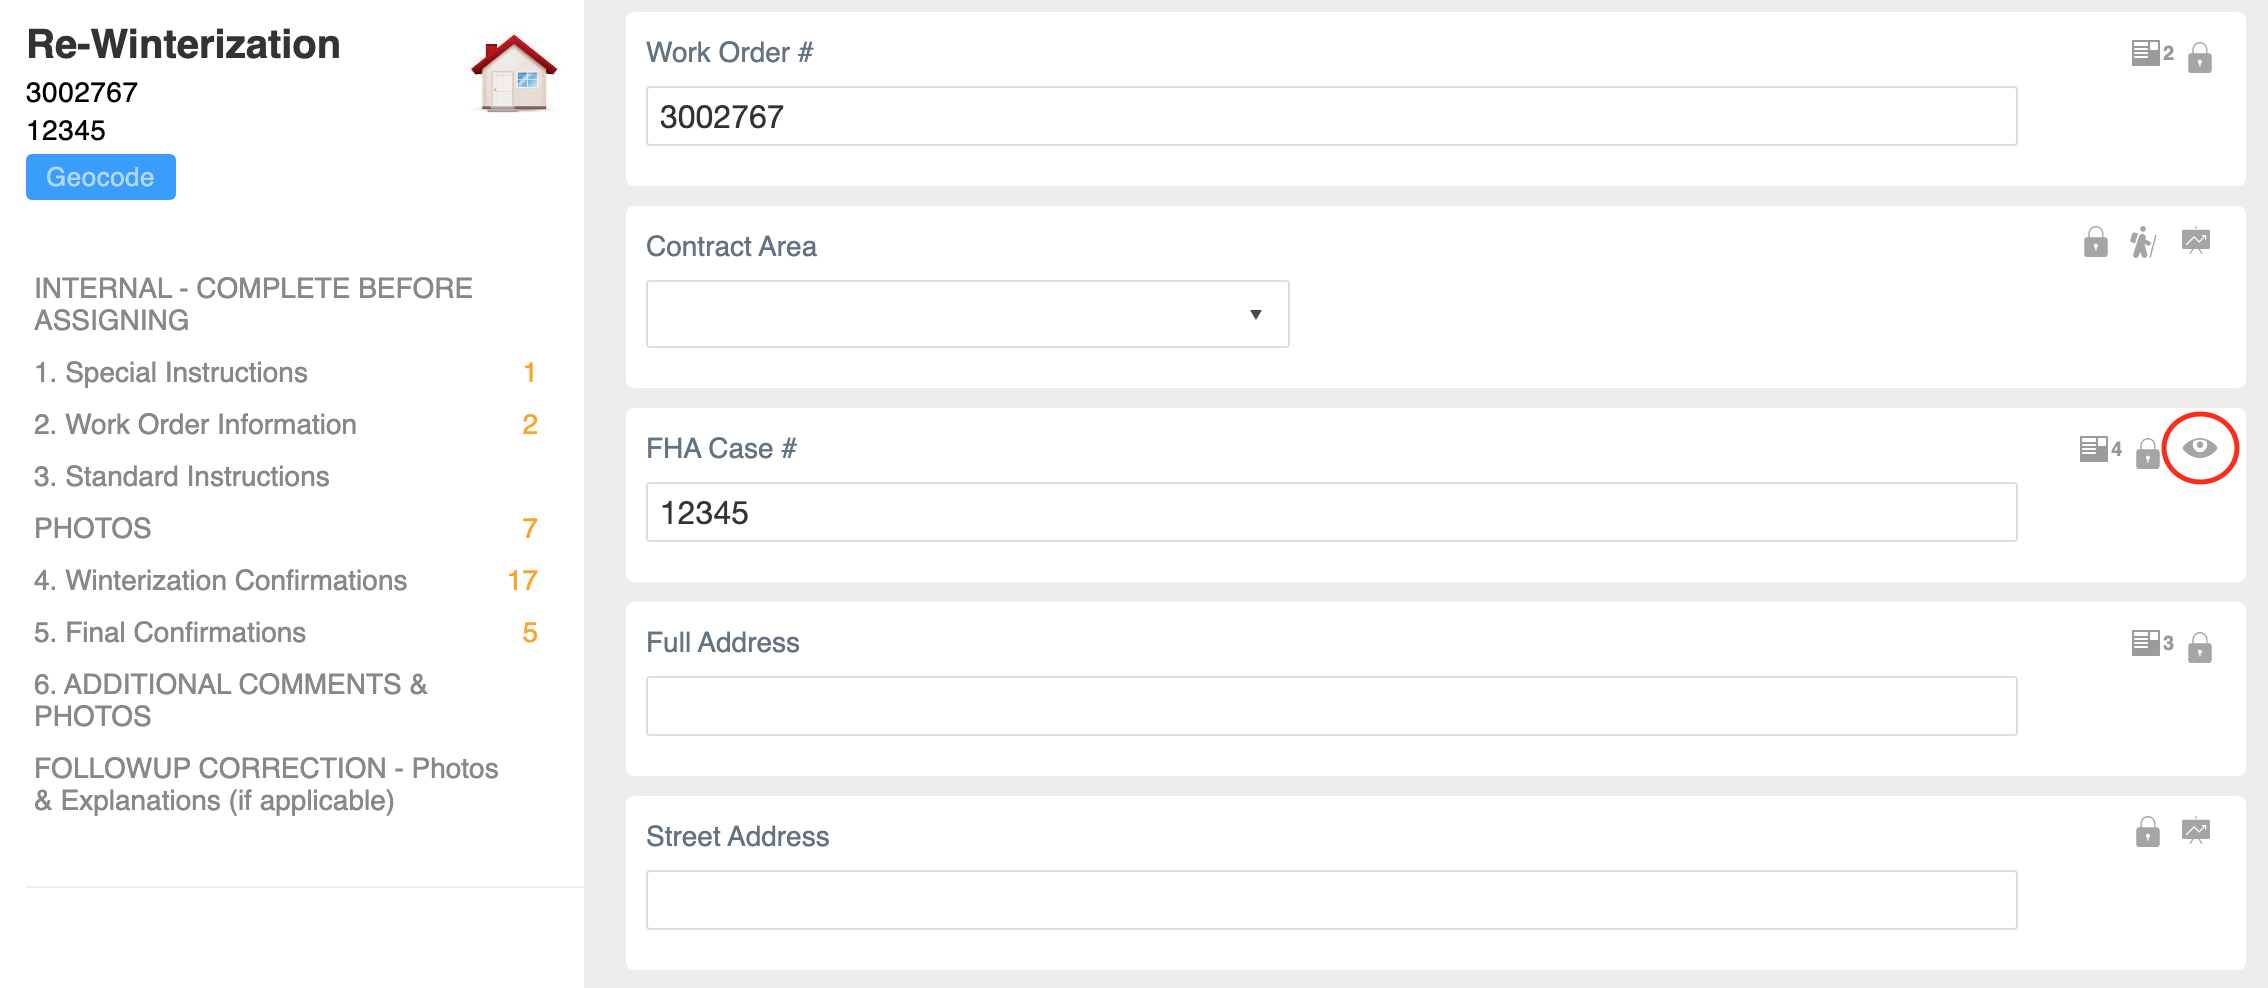Image resolution: width=2268 pixels, height=988 pixels.
Task: Click the news layout icon on FHA Case #
Action: 2093,449
